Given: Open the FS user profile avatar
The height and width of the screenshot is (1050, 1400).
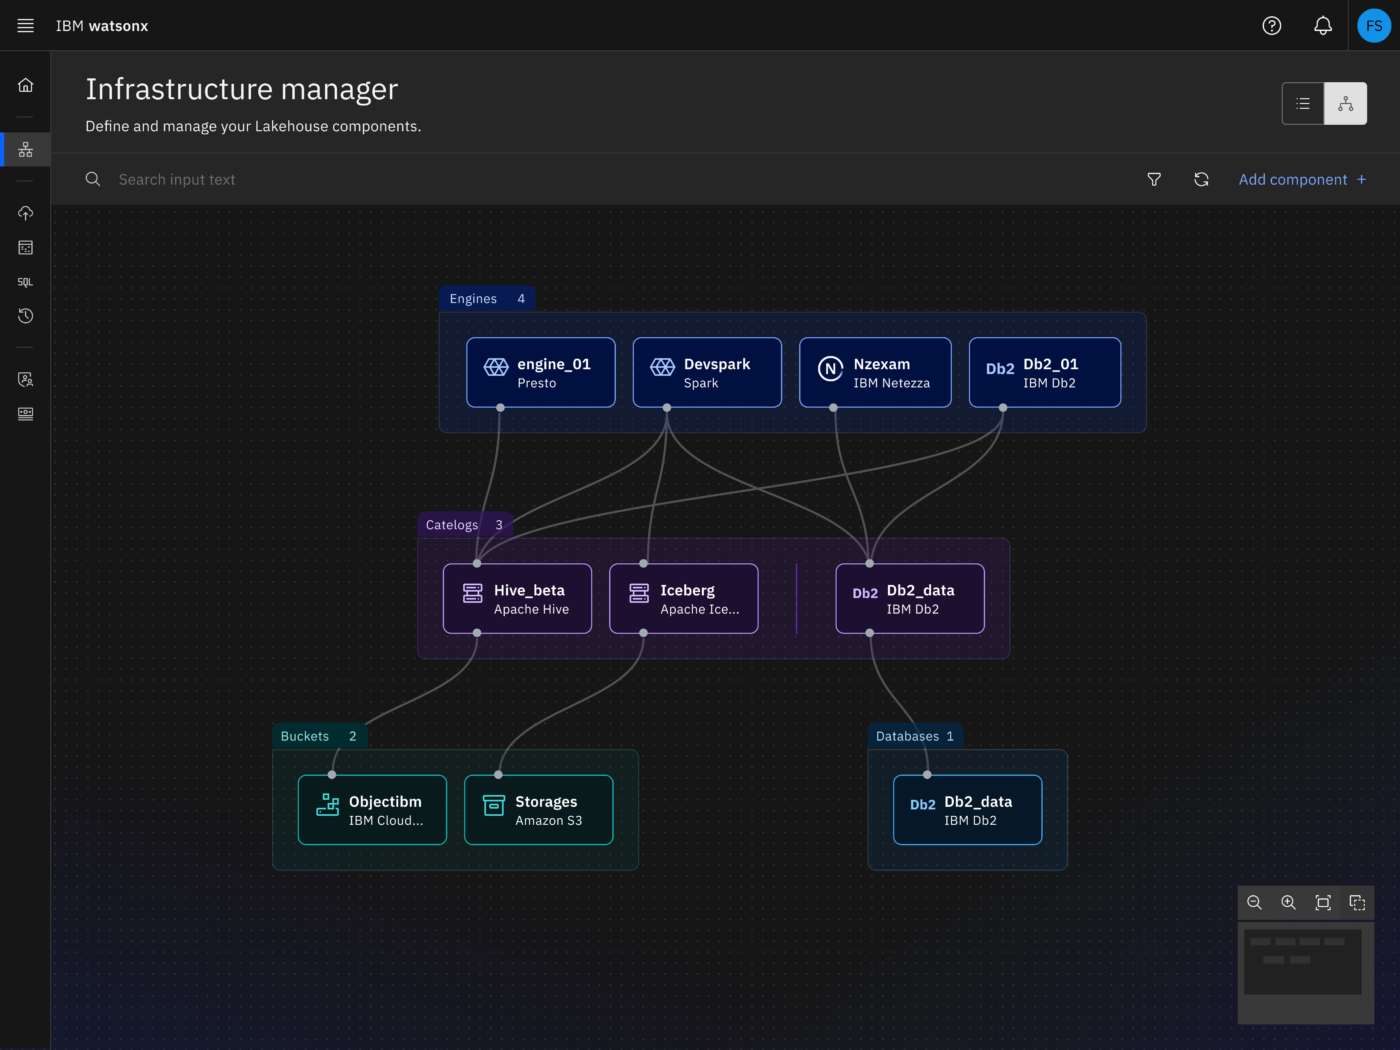Looking at the screenshot, I should pos(1374,26).
